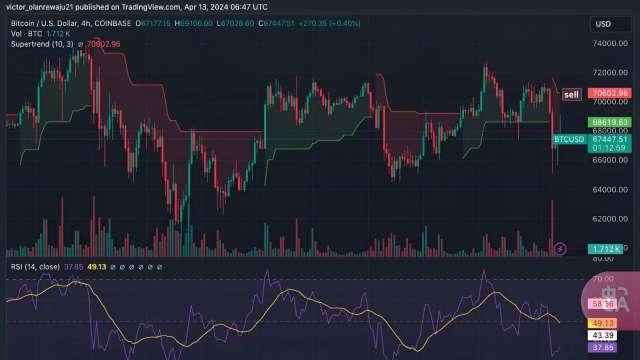
Task: Click the yellow RSI-MA value 49.13 in legend
Action: coord(97,267)
